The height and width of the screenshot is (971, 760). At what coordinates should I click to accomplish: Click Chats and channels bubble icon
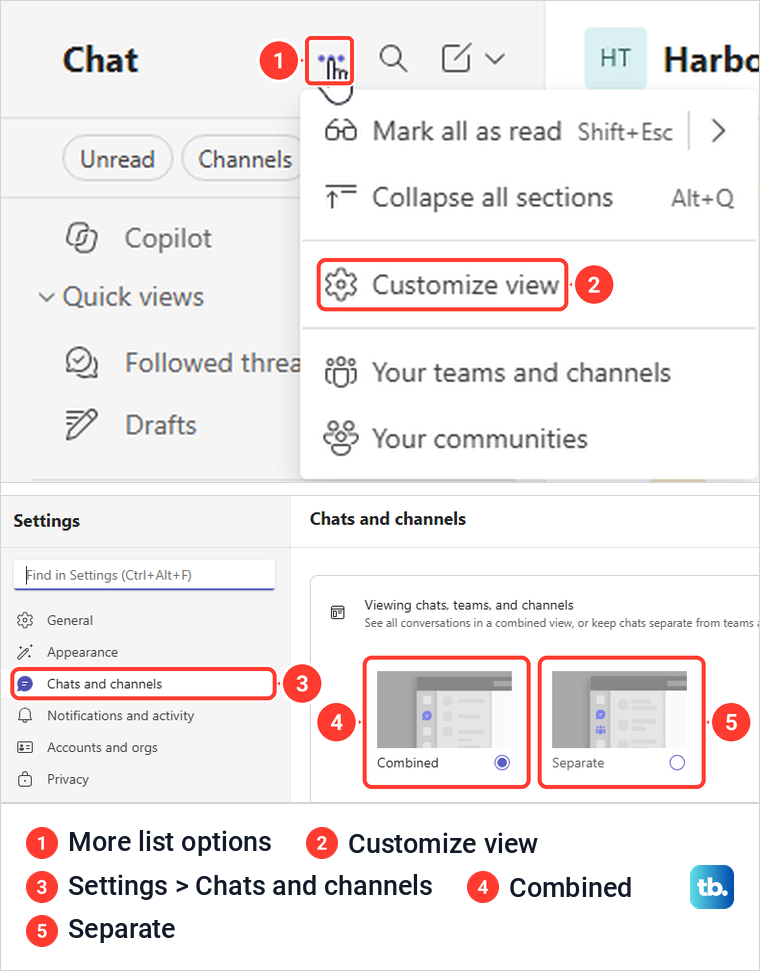pos(25,684)
